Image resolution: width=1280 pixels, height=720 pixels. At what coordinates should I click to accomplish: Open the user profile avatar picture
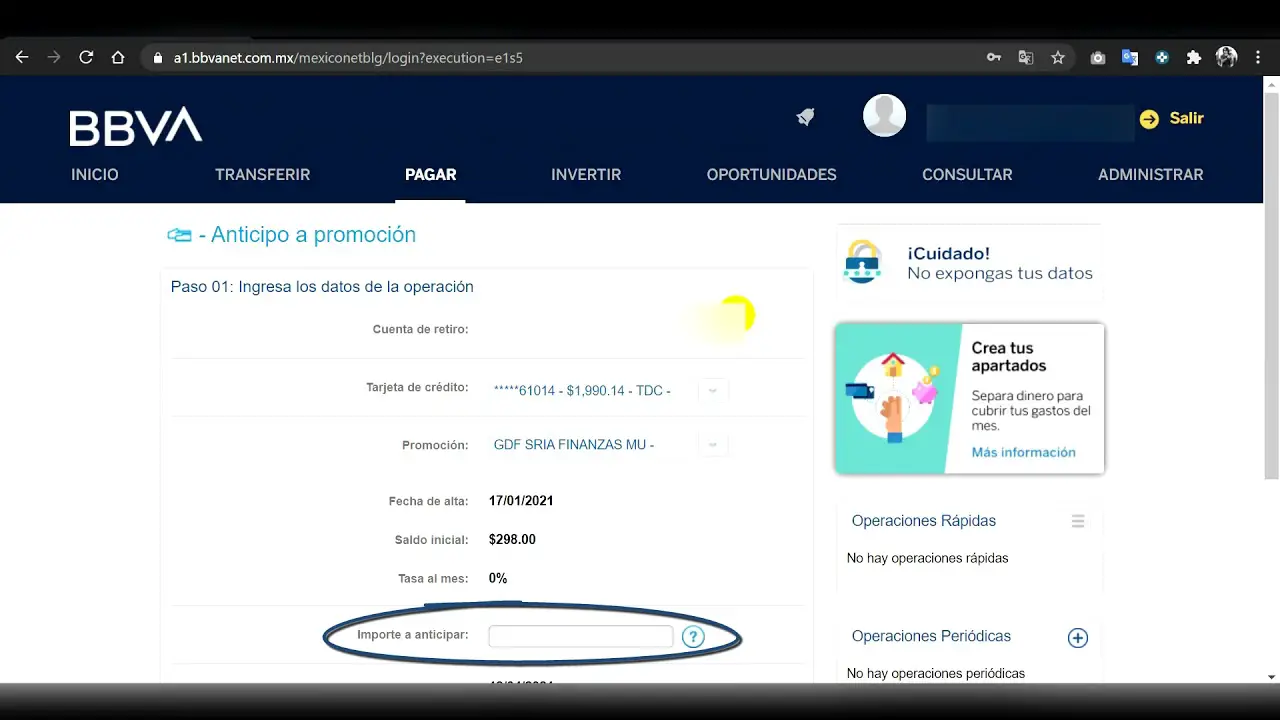click(x=885, y=116)
